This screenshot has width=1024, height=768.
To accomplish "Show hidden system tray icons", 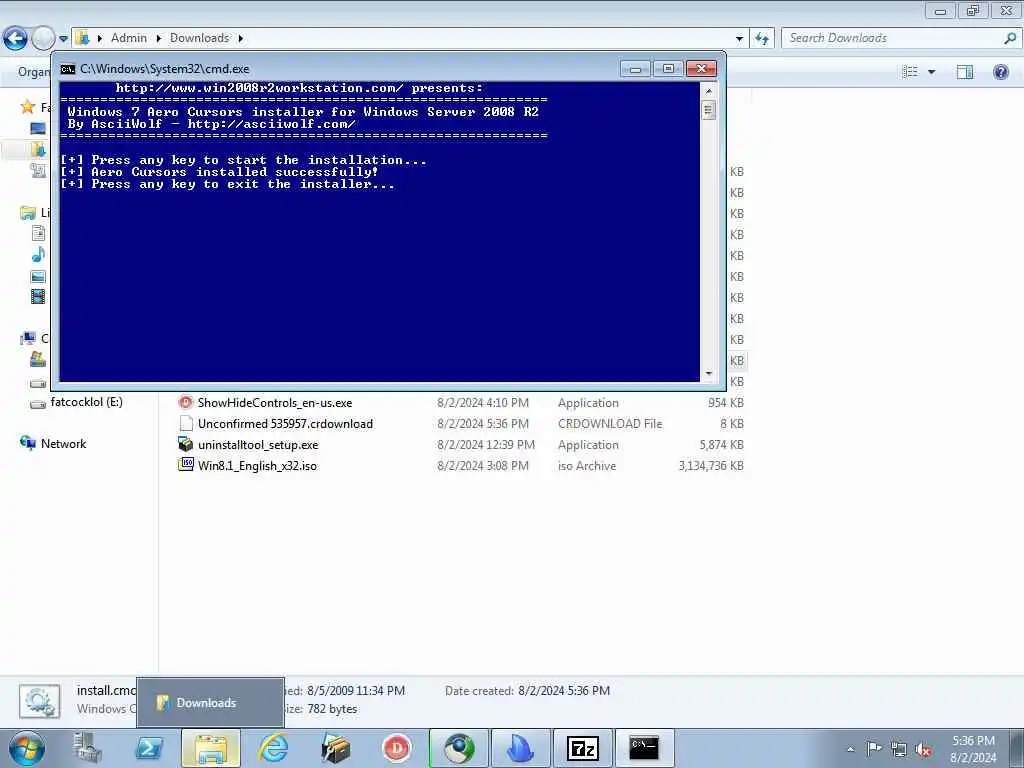I will click(850, 749).
